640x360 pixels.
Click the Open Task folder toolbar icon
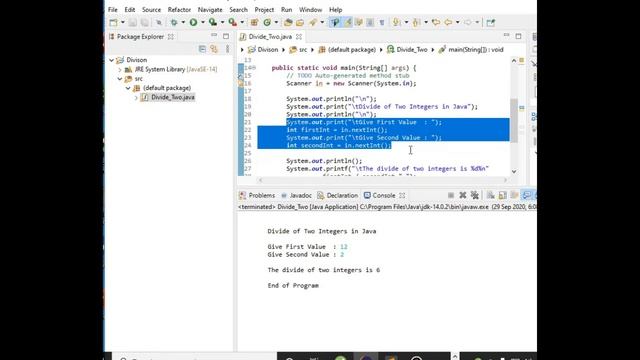click(300, 22)
